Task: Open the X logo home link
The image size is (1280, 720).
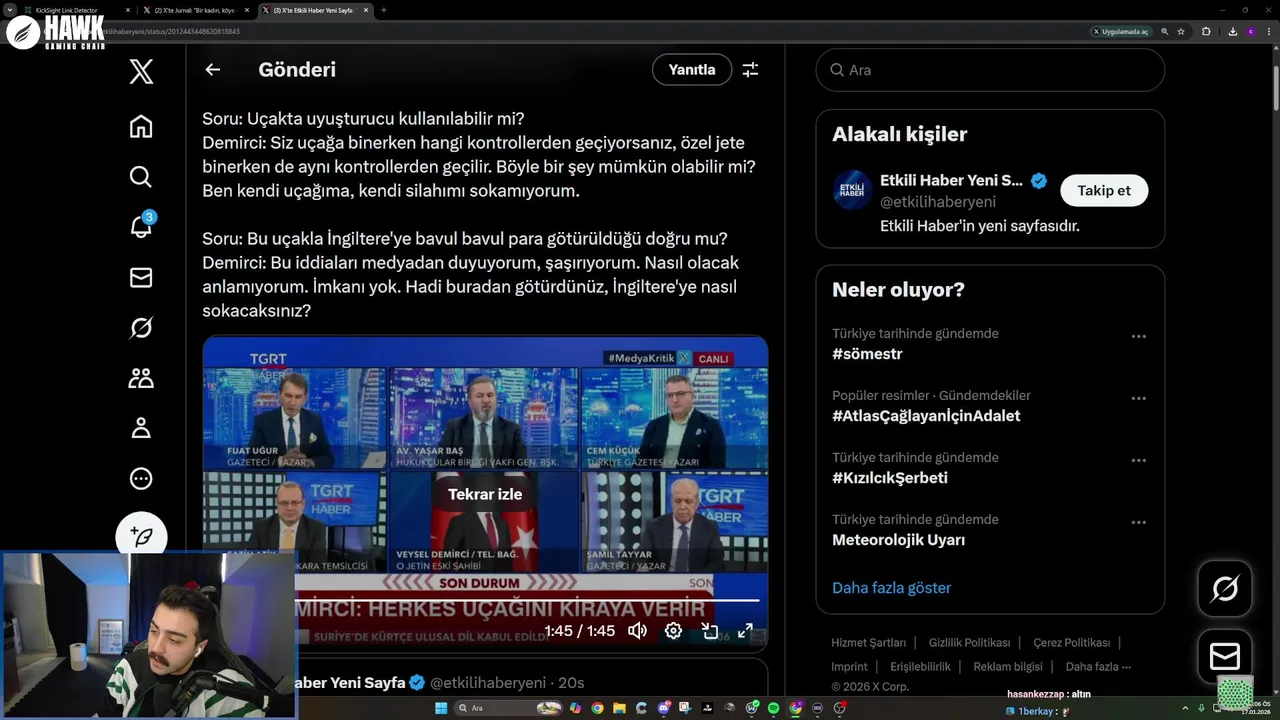Action: tap(141, 71)
